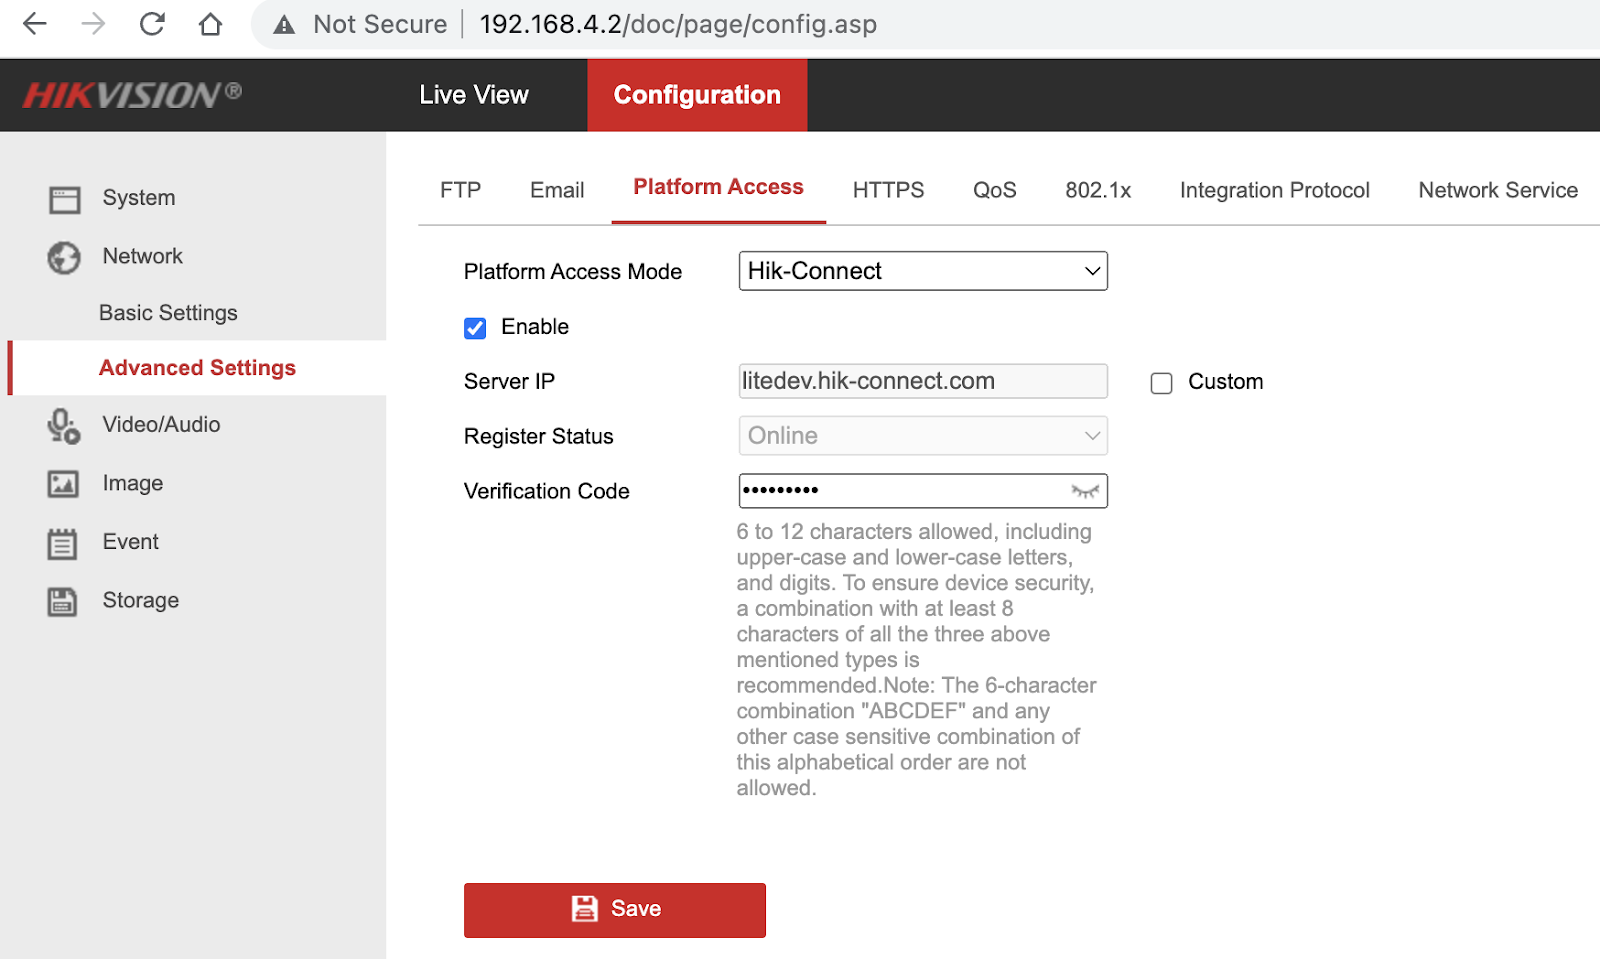
Task: Check the Custom server checkbox
Action: tap(1161, 383)
